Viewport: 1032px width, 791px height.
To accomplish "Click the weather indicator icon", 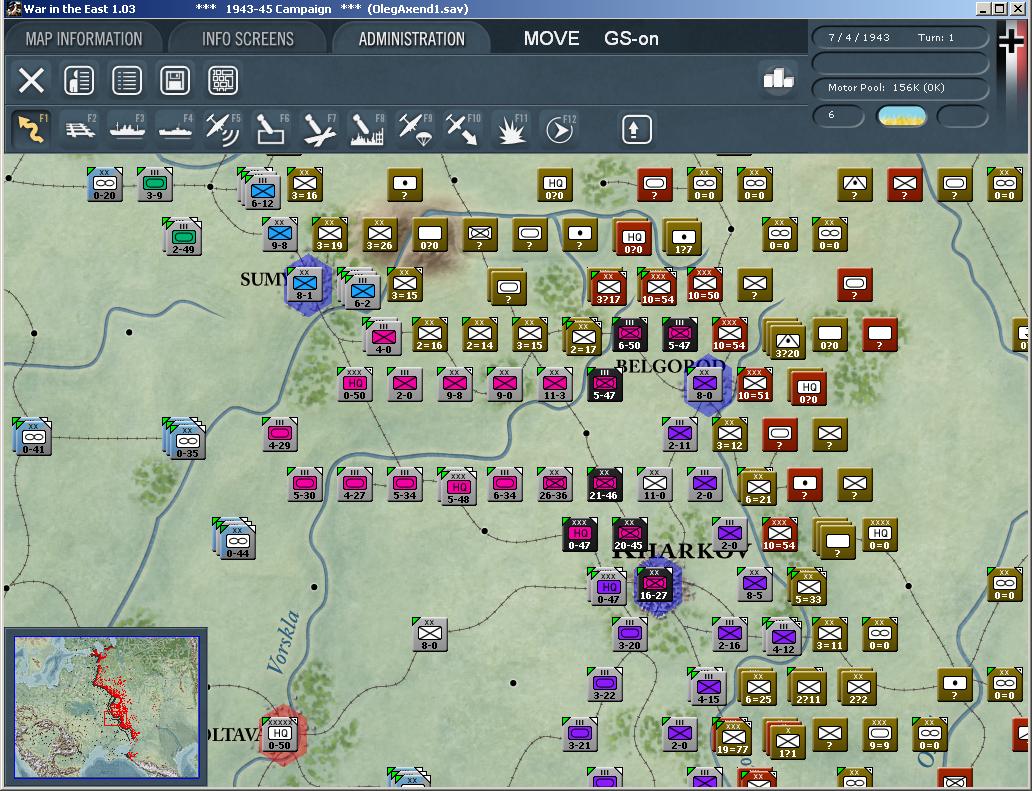I will [902, 116].
